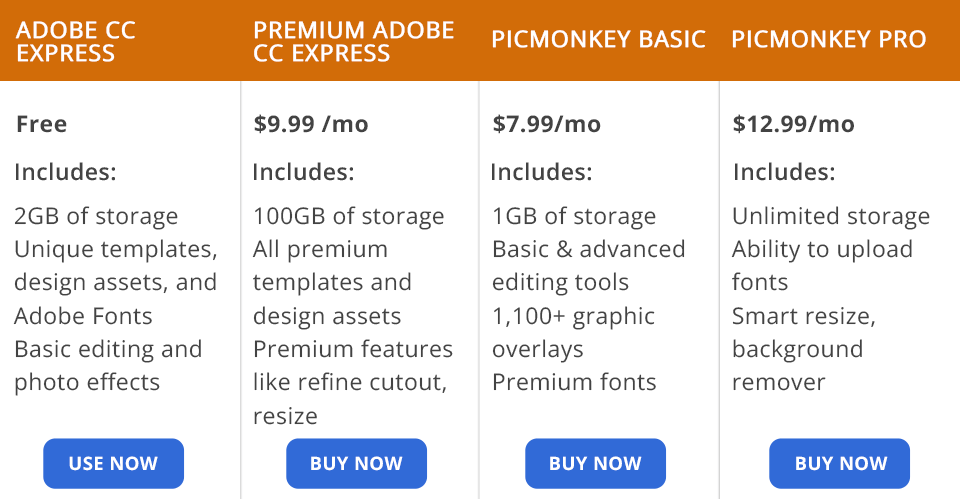Click the 1,100+ graphic overlays text
The width and height of the screenshot is (960, 499).
573,333
